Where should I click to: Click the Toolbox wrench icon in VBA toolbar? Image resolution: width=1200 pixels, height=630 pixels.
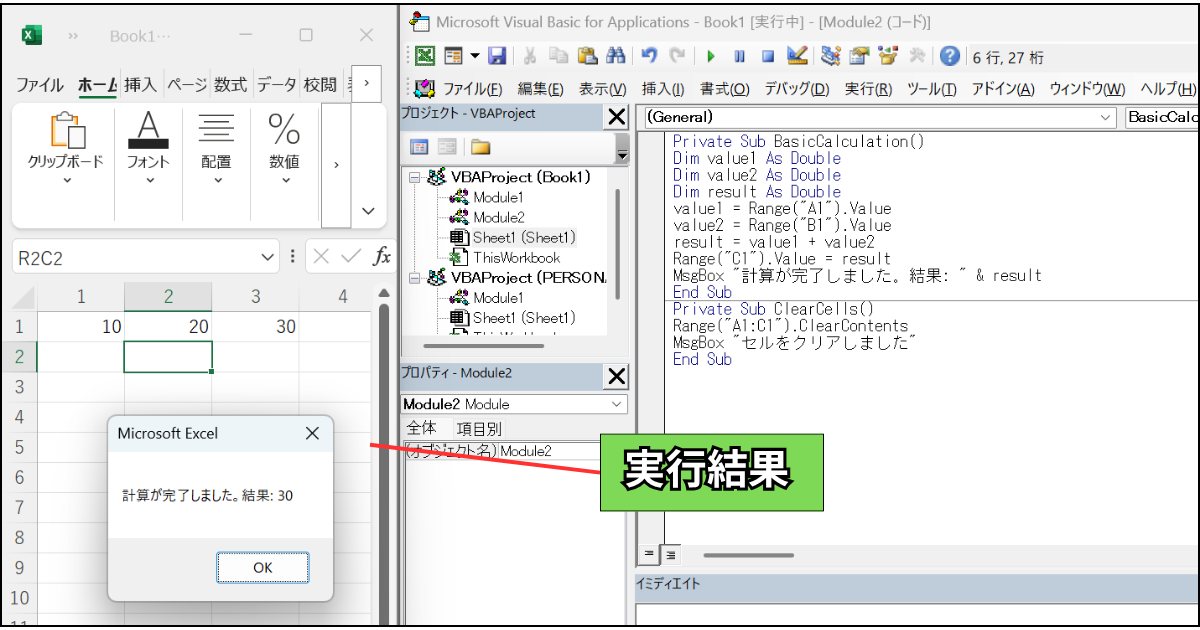pyautogui.click(x=916, y=56)
